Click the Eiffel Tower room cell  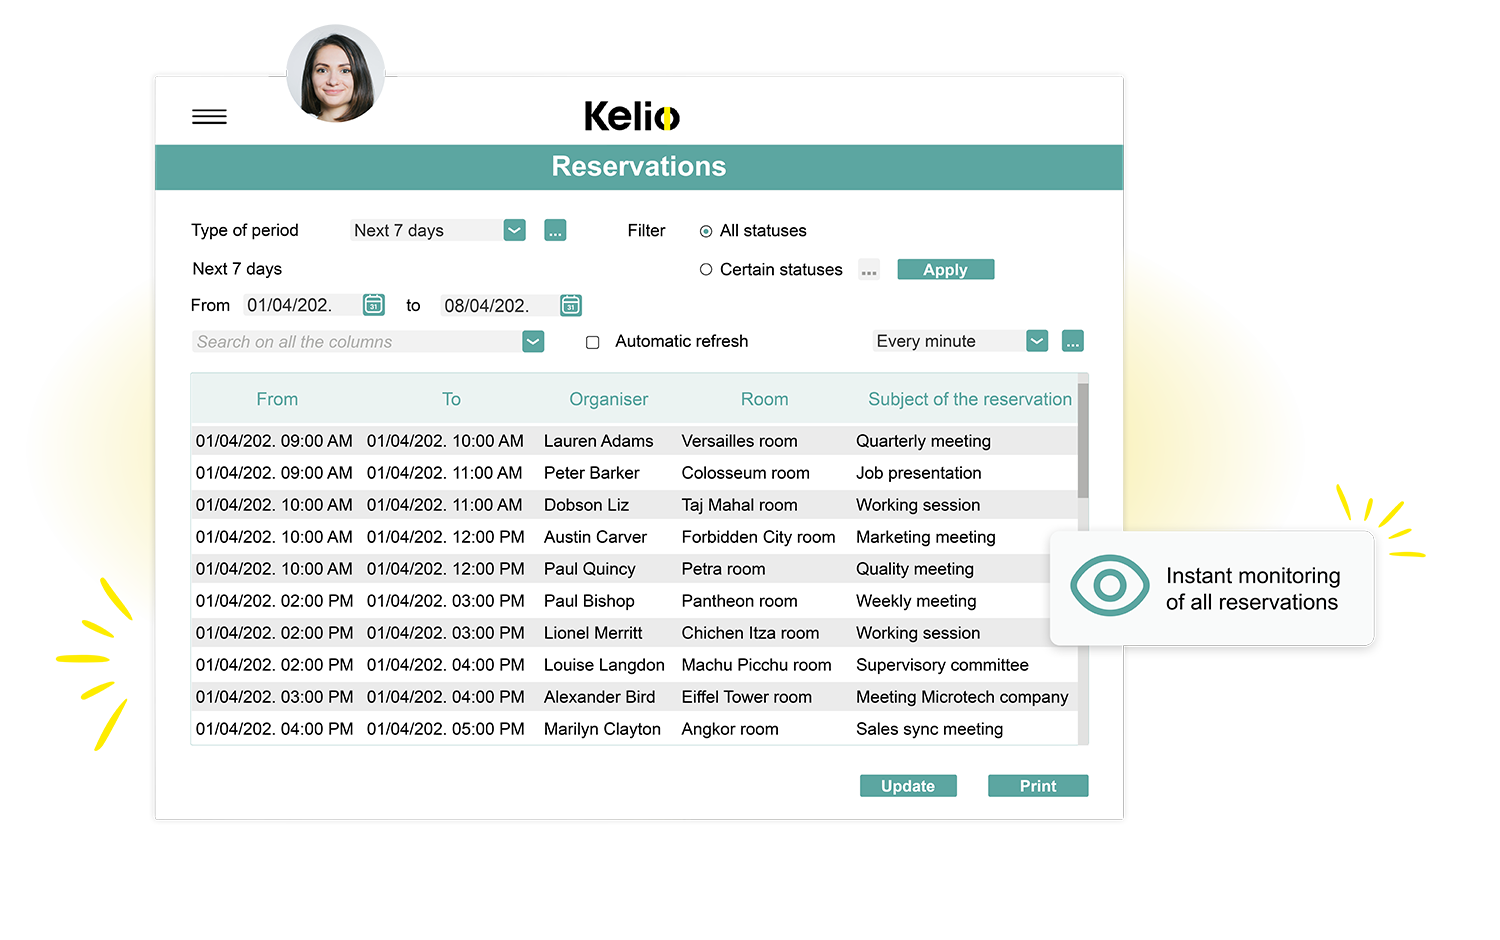click(746, 697)
